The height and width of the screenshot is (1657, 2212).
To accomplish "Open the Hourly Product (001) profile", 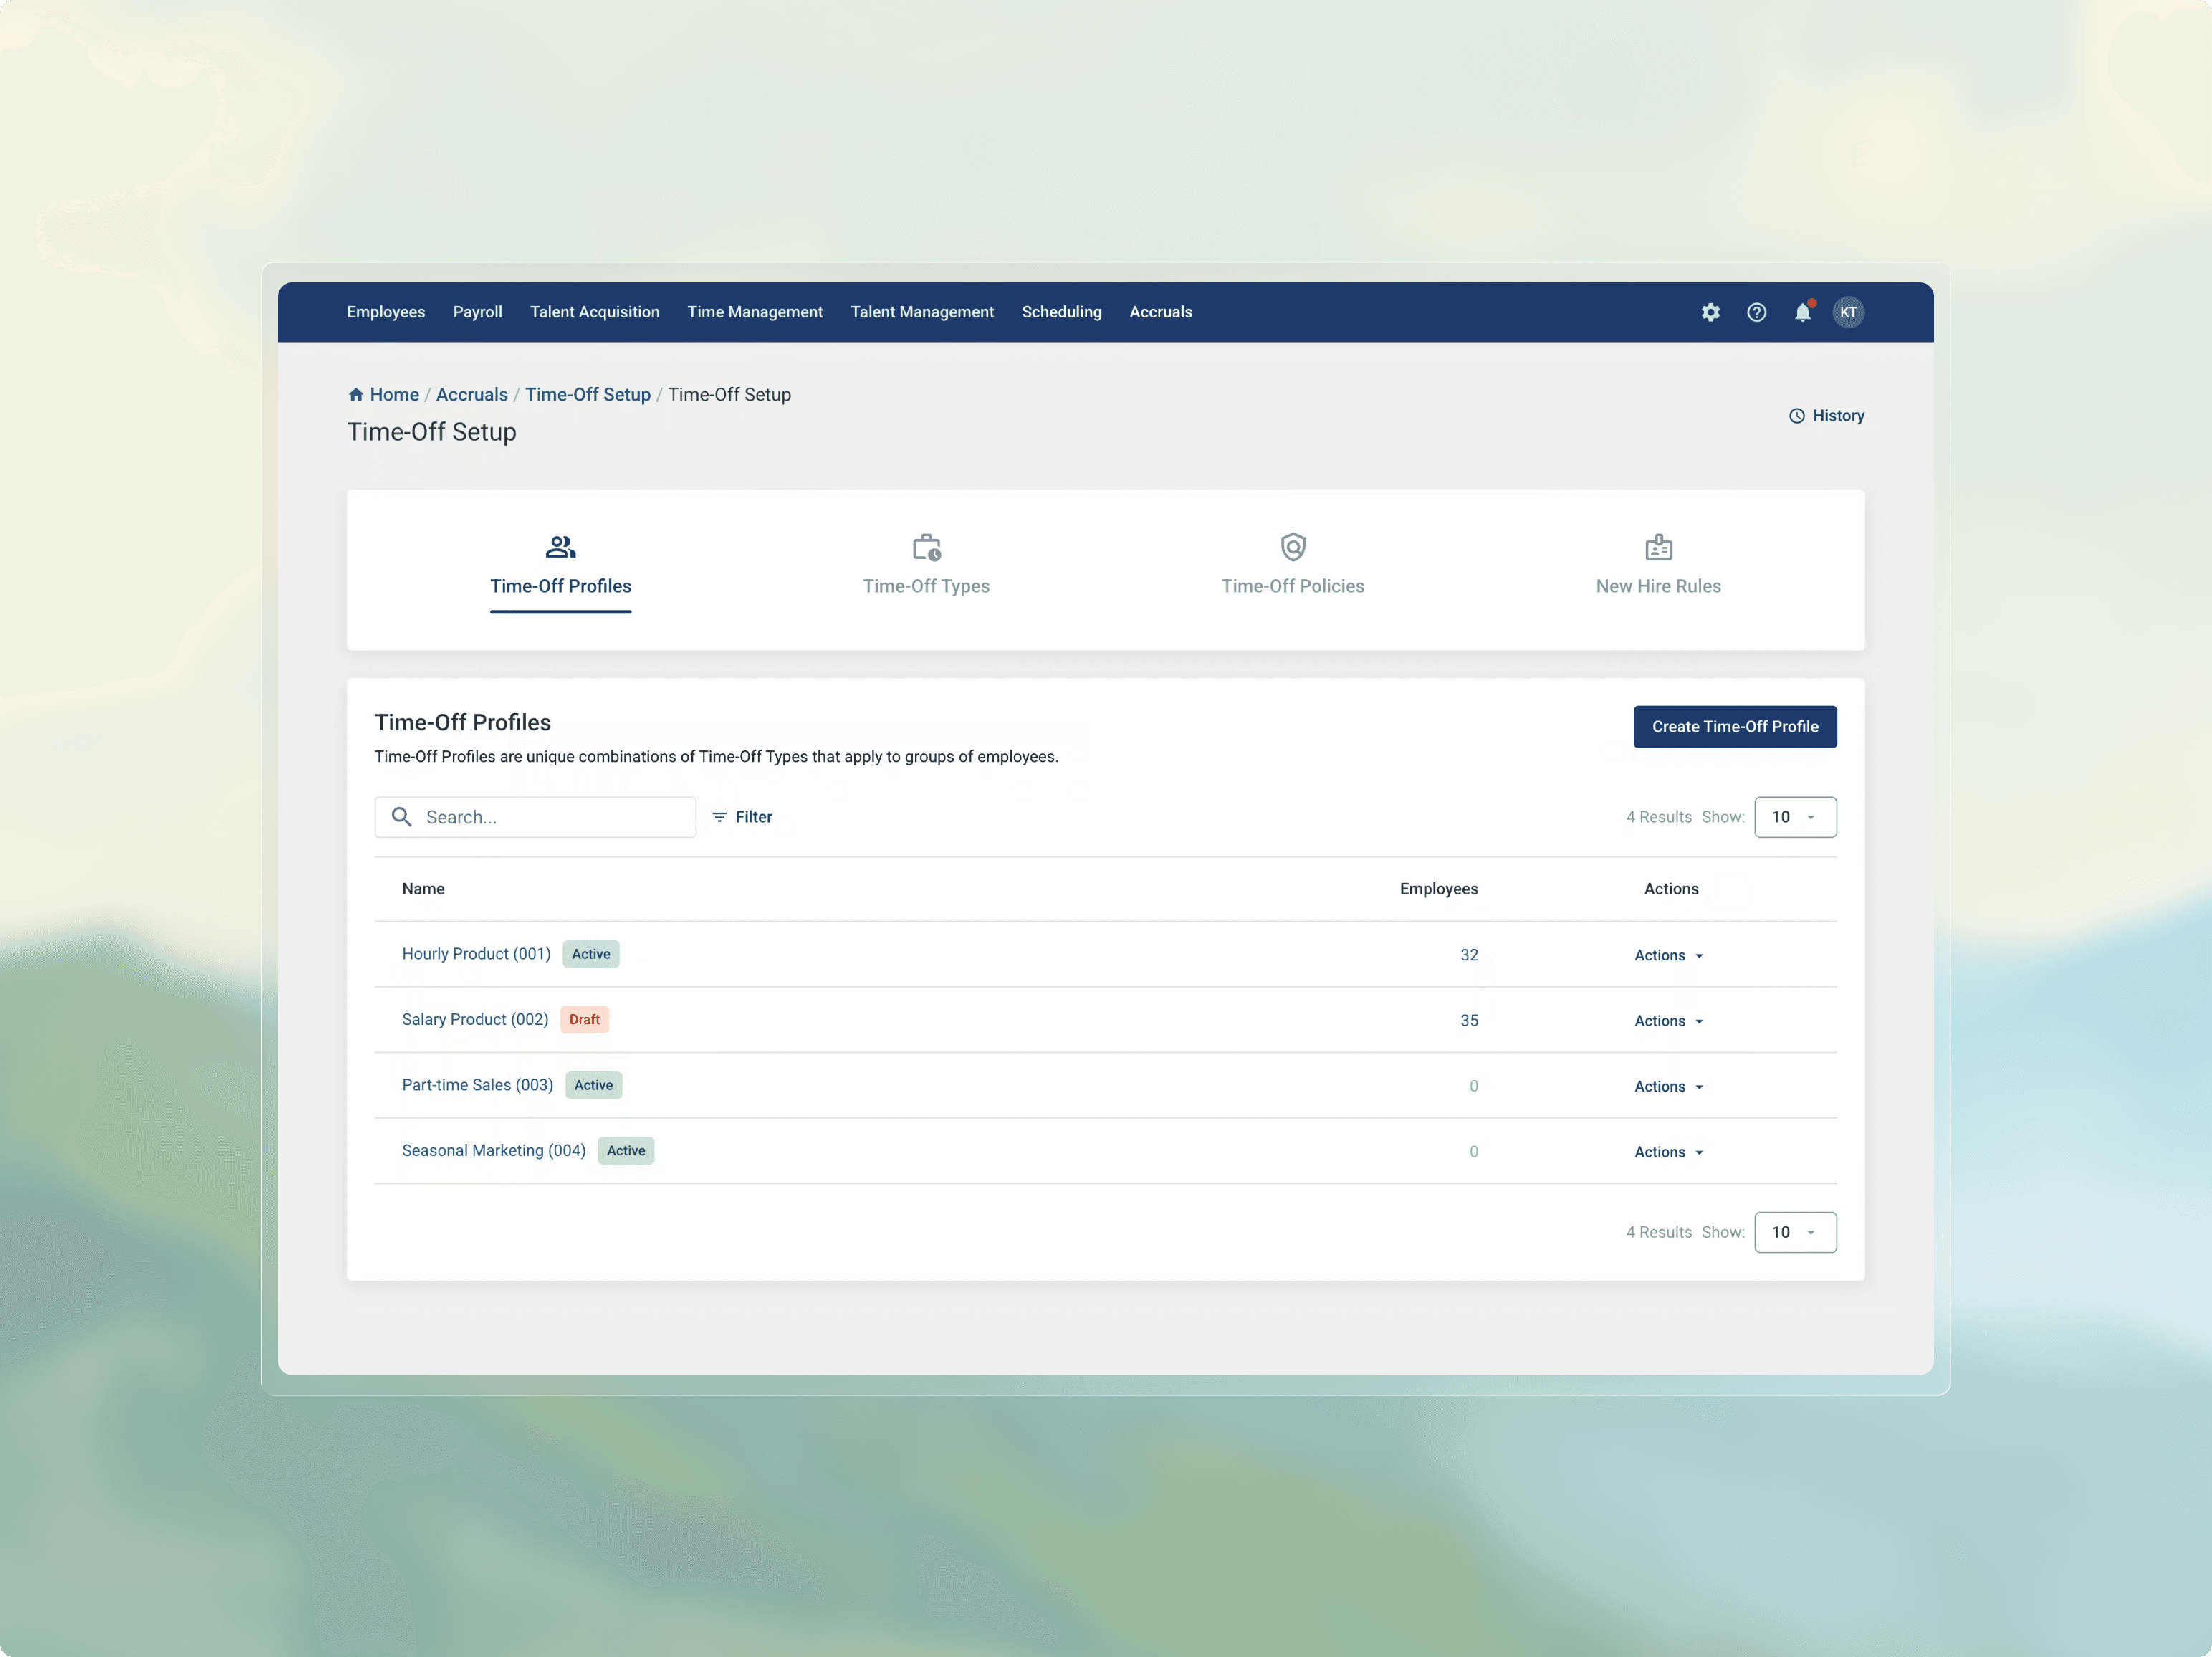I will [476, 954].
